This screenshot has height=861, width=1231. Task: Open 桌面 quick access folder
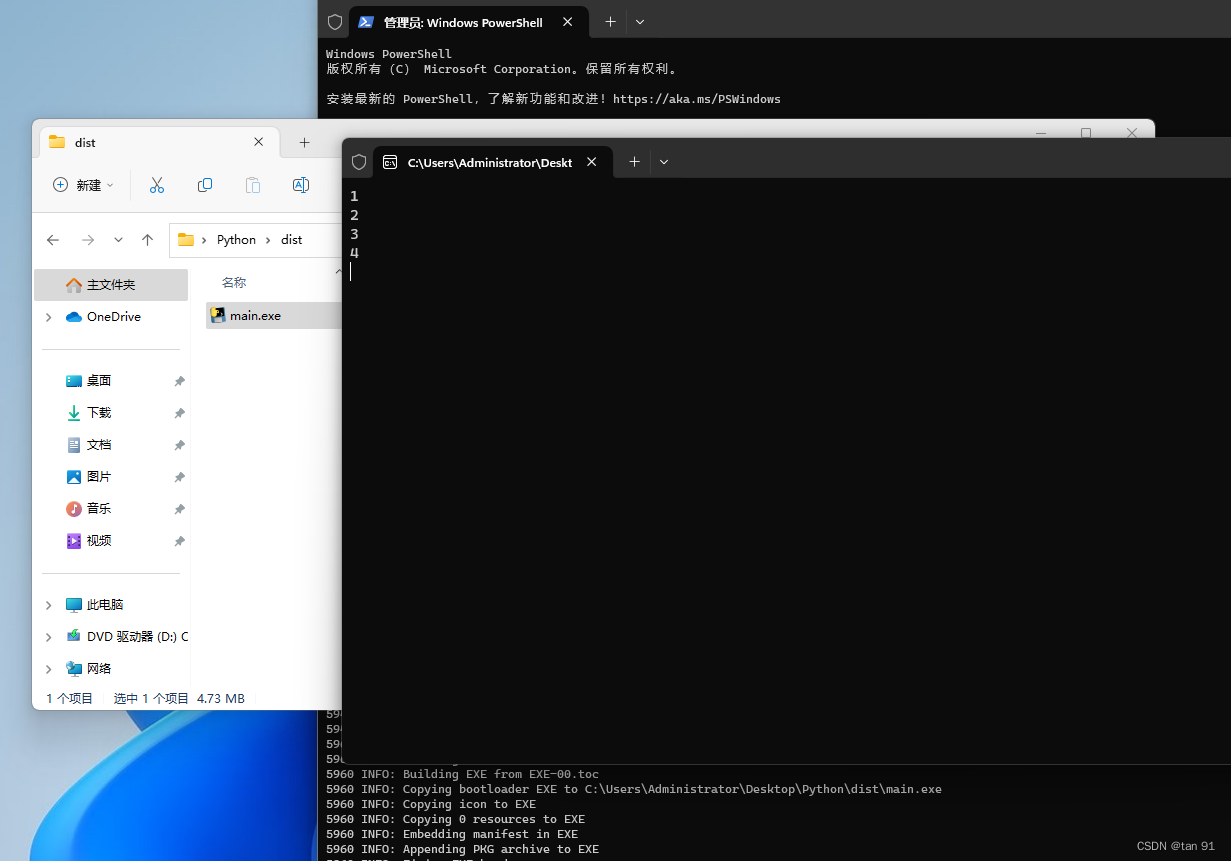pos(99,381)
